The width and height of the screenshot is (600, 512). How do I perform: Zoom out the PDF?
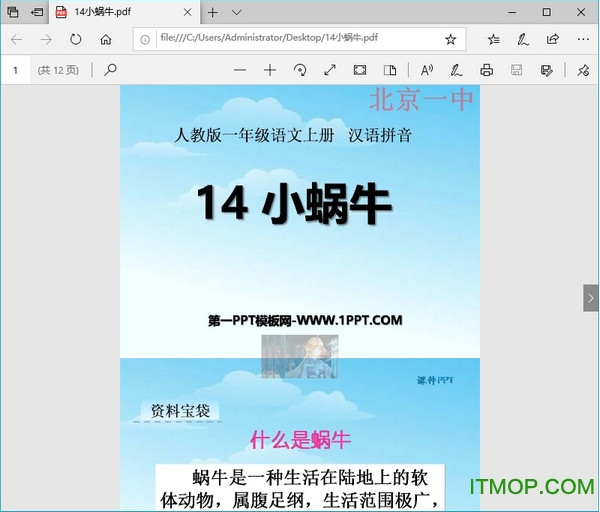coord(240,70)
